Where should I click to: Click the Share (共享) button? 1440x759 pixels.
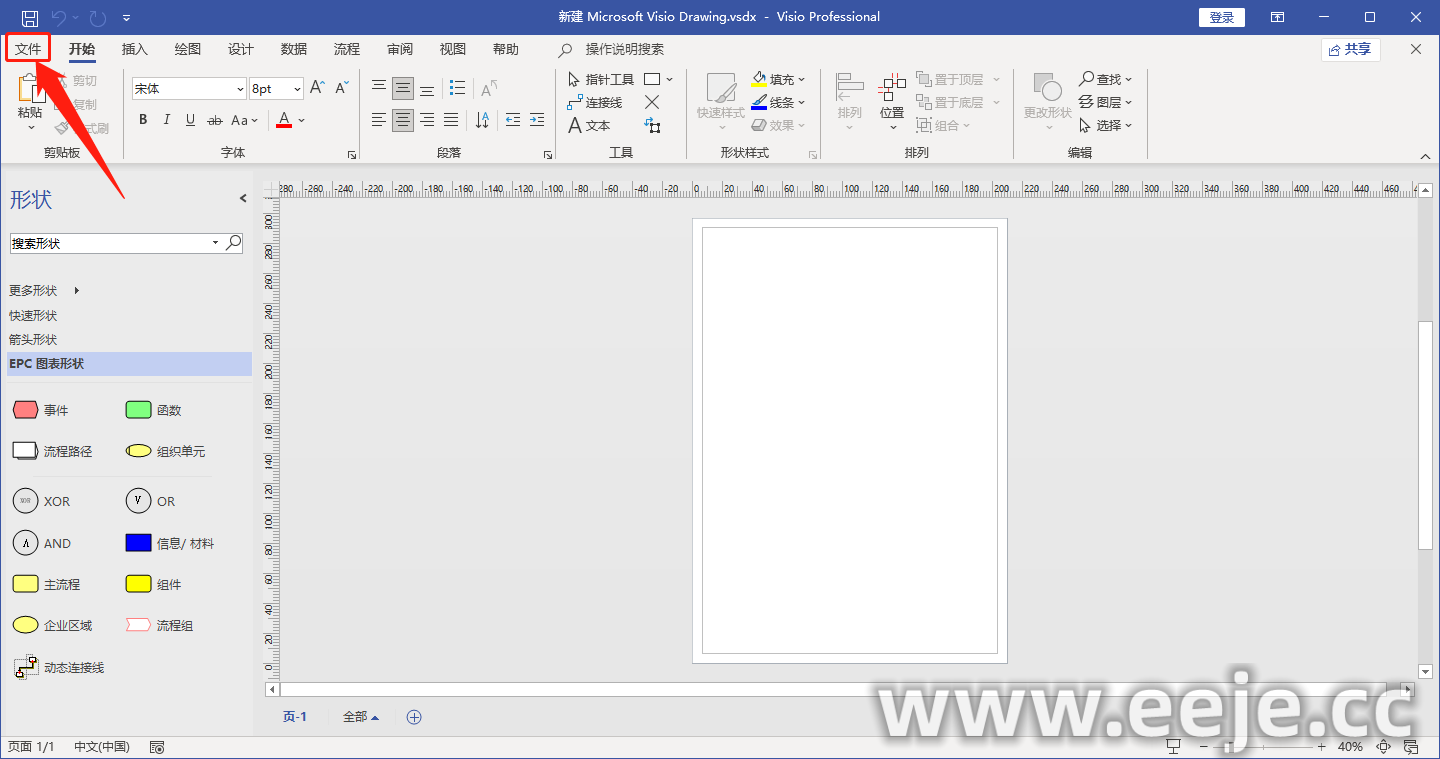pos(1350,49)
